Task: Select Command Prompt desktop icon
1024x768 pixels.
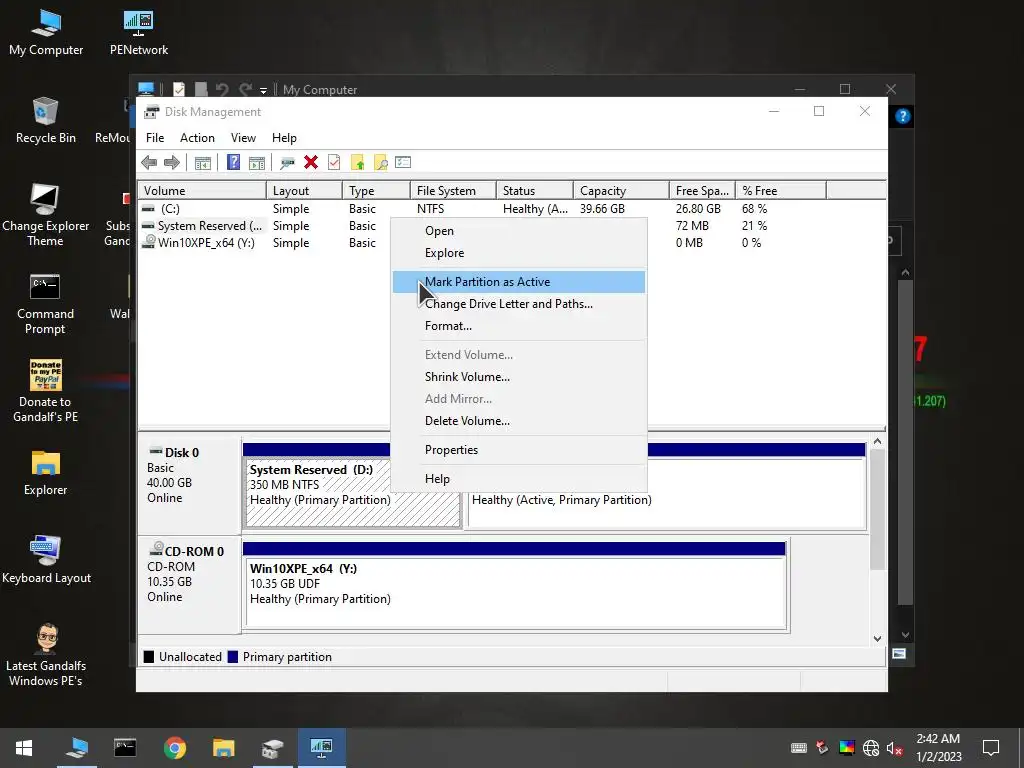Action: [45, 304]
